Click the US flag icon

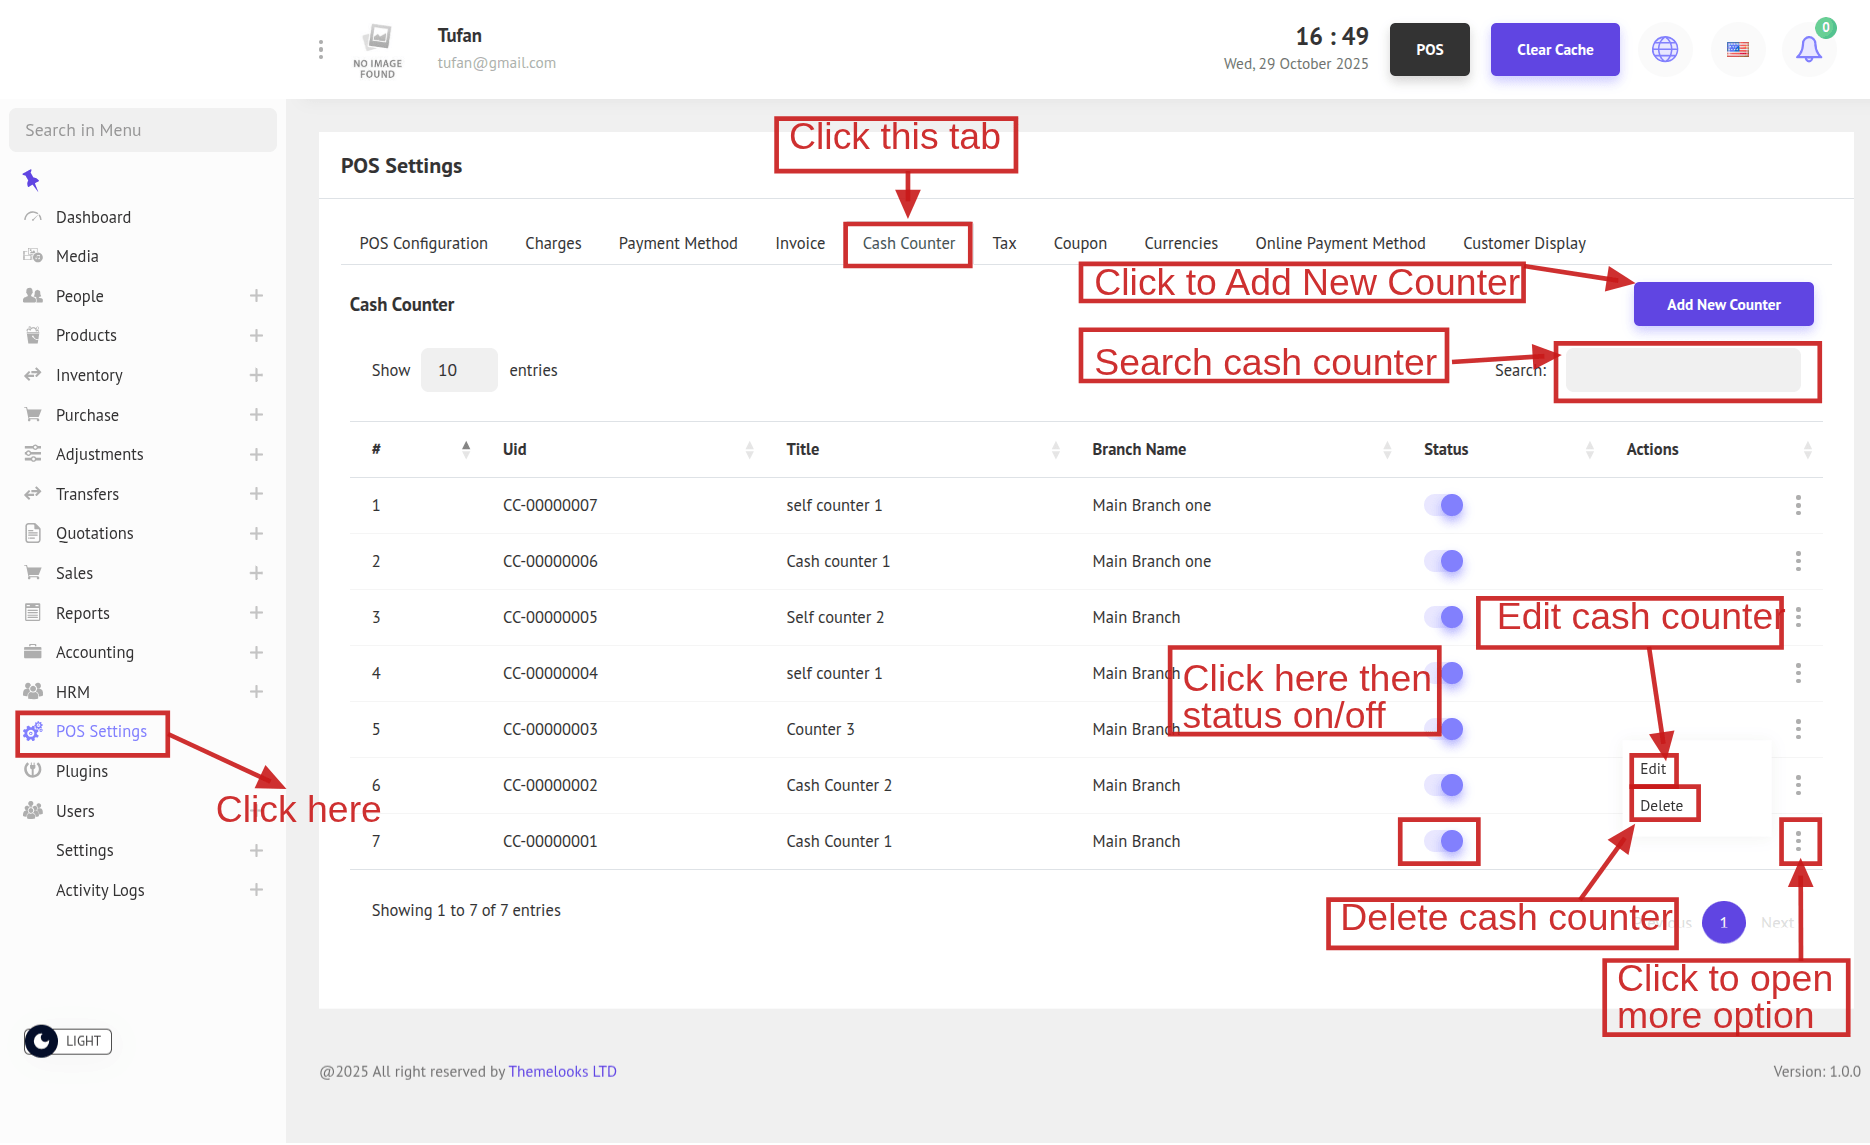pos(1738,49)
